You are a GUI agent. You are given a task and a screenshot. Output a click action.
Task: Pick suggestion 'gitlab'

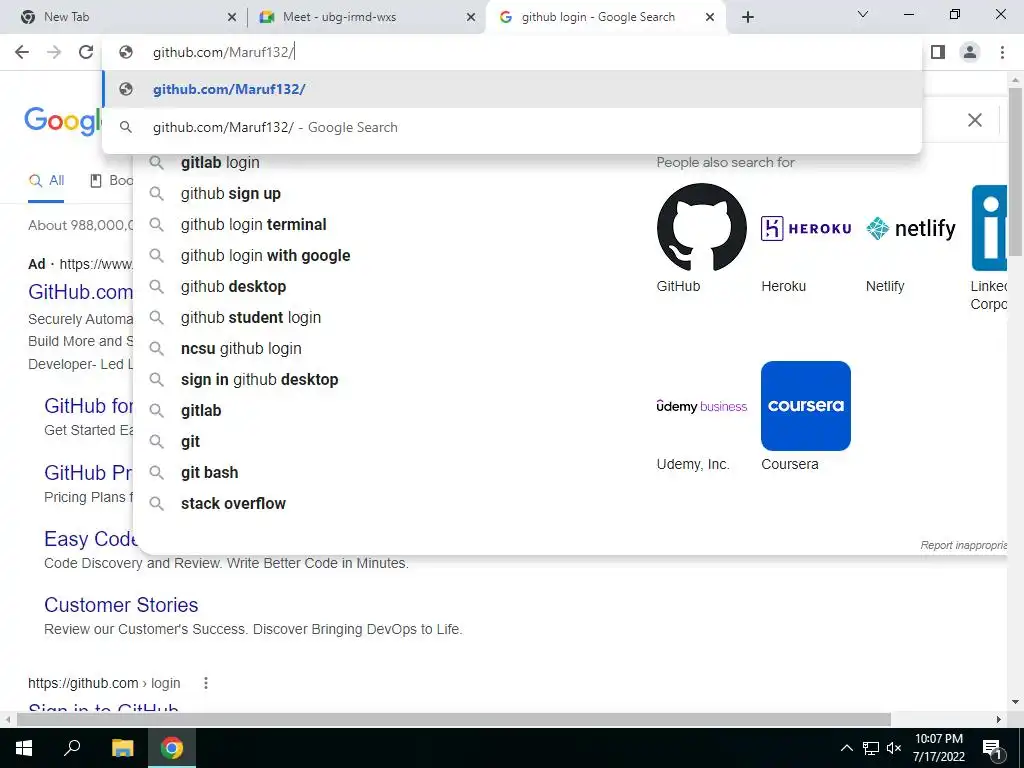pyautogui.click(x=201, y=411)
